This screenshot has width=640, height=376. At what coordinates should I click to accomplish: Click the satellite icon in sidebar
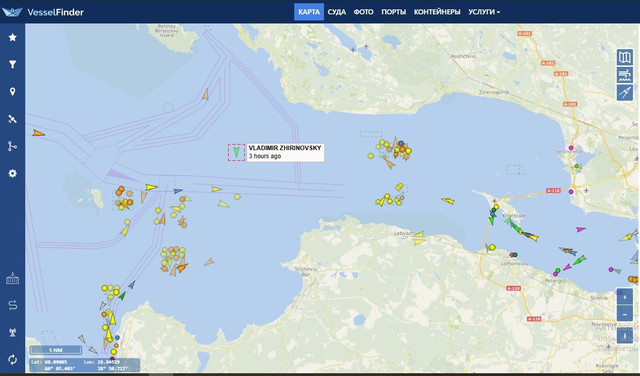[x=13, y=119]
